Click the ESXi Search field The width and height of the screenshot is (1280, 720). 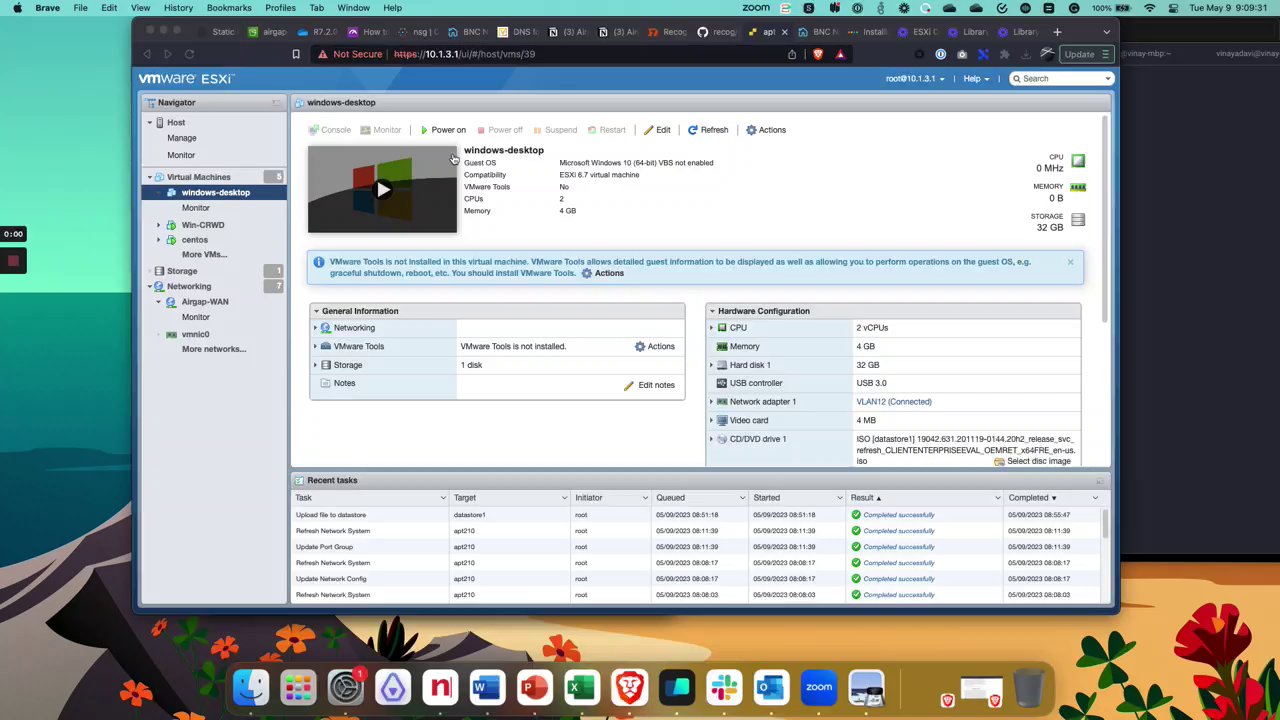(1061, 79)
